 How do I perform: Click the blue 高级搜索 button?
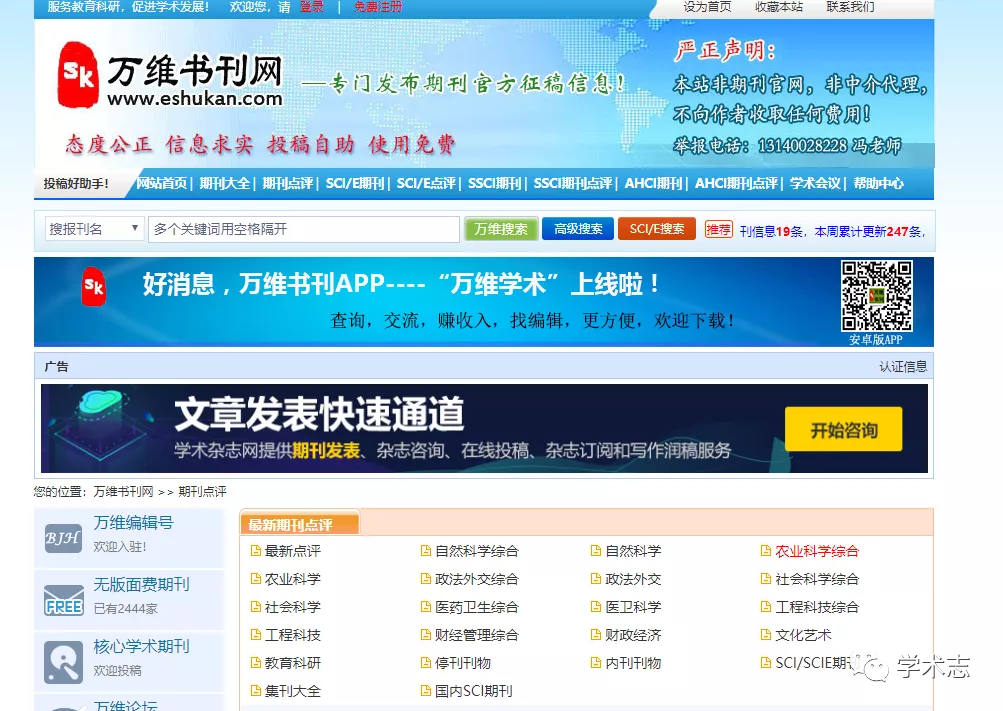tap(578, 228)
